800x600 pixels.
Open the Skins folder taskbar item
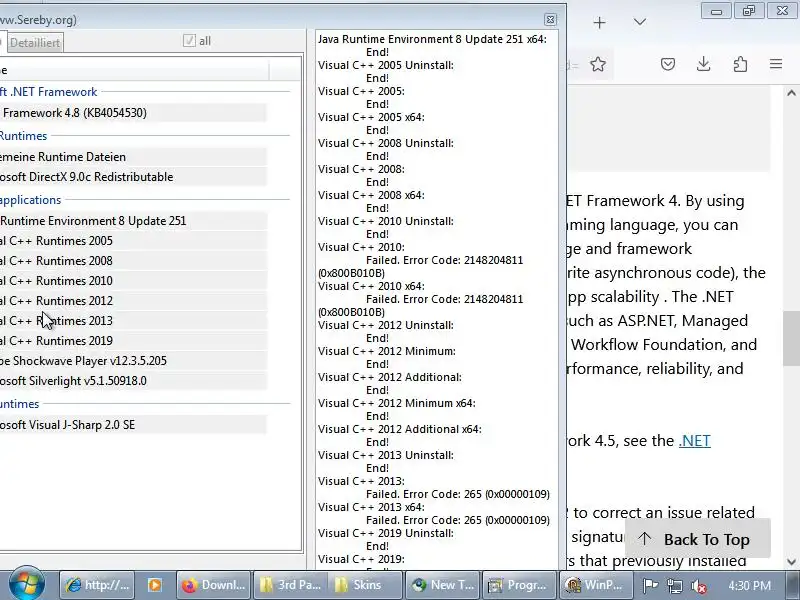click(x=364, y=585)
